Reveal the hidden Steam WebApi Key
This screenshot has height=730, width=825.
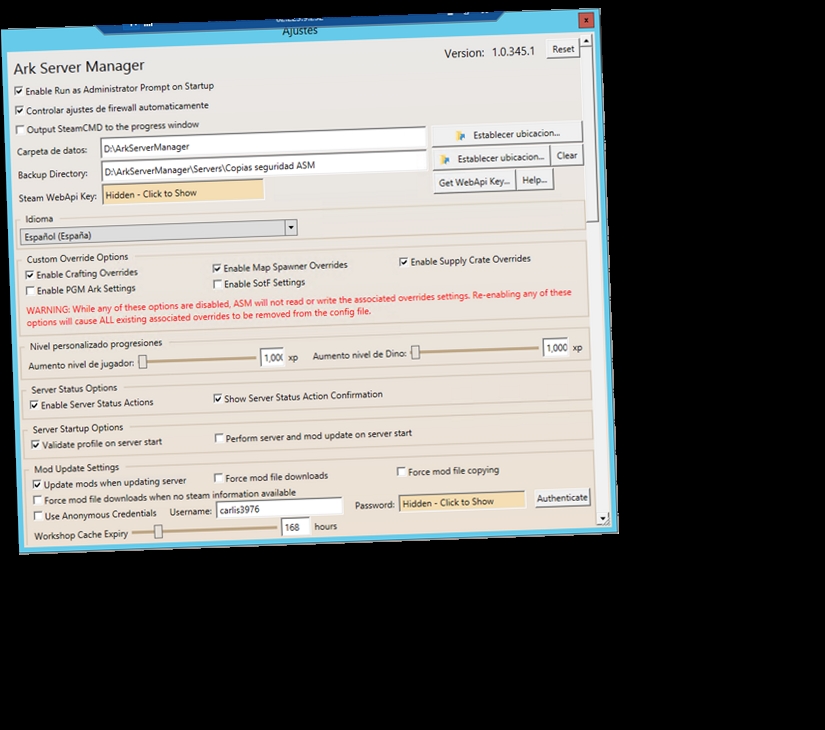pyautogui.click(x=183, y=193)
